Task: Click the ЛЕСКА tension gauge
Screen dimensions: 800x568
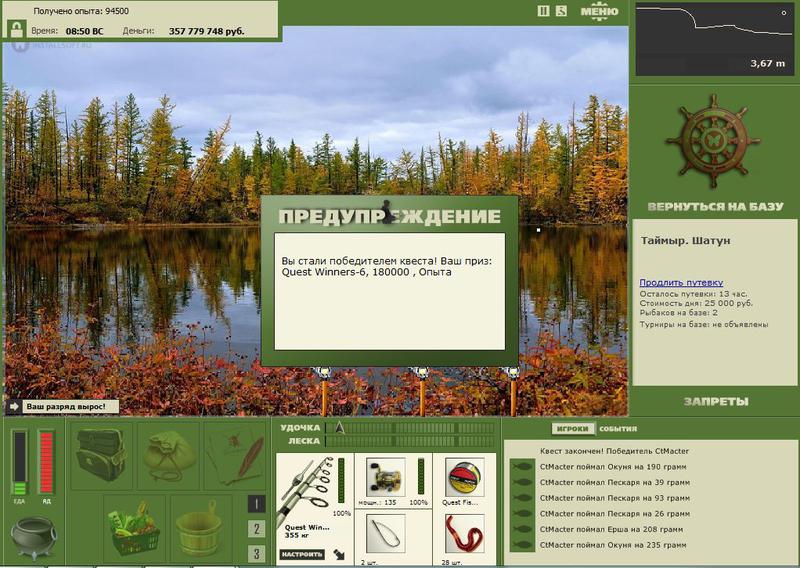Action: click(x=410, y=441)
